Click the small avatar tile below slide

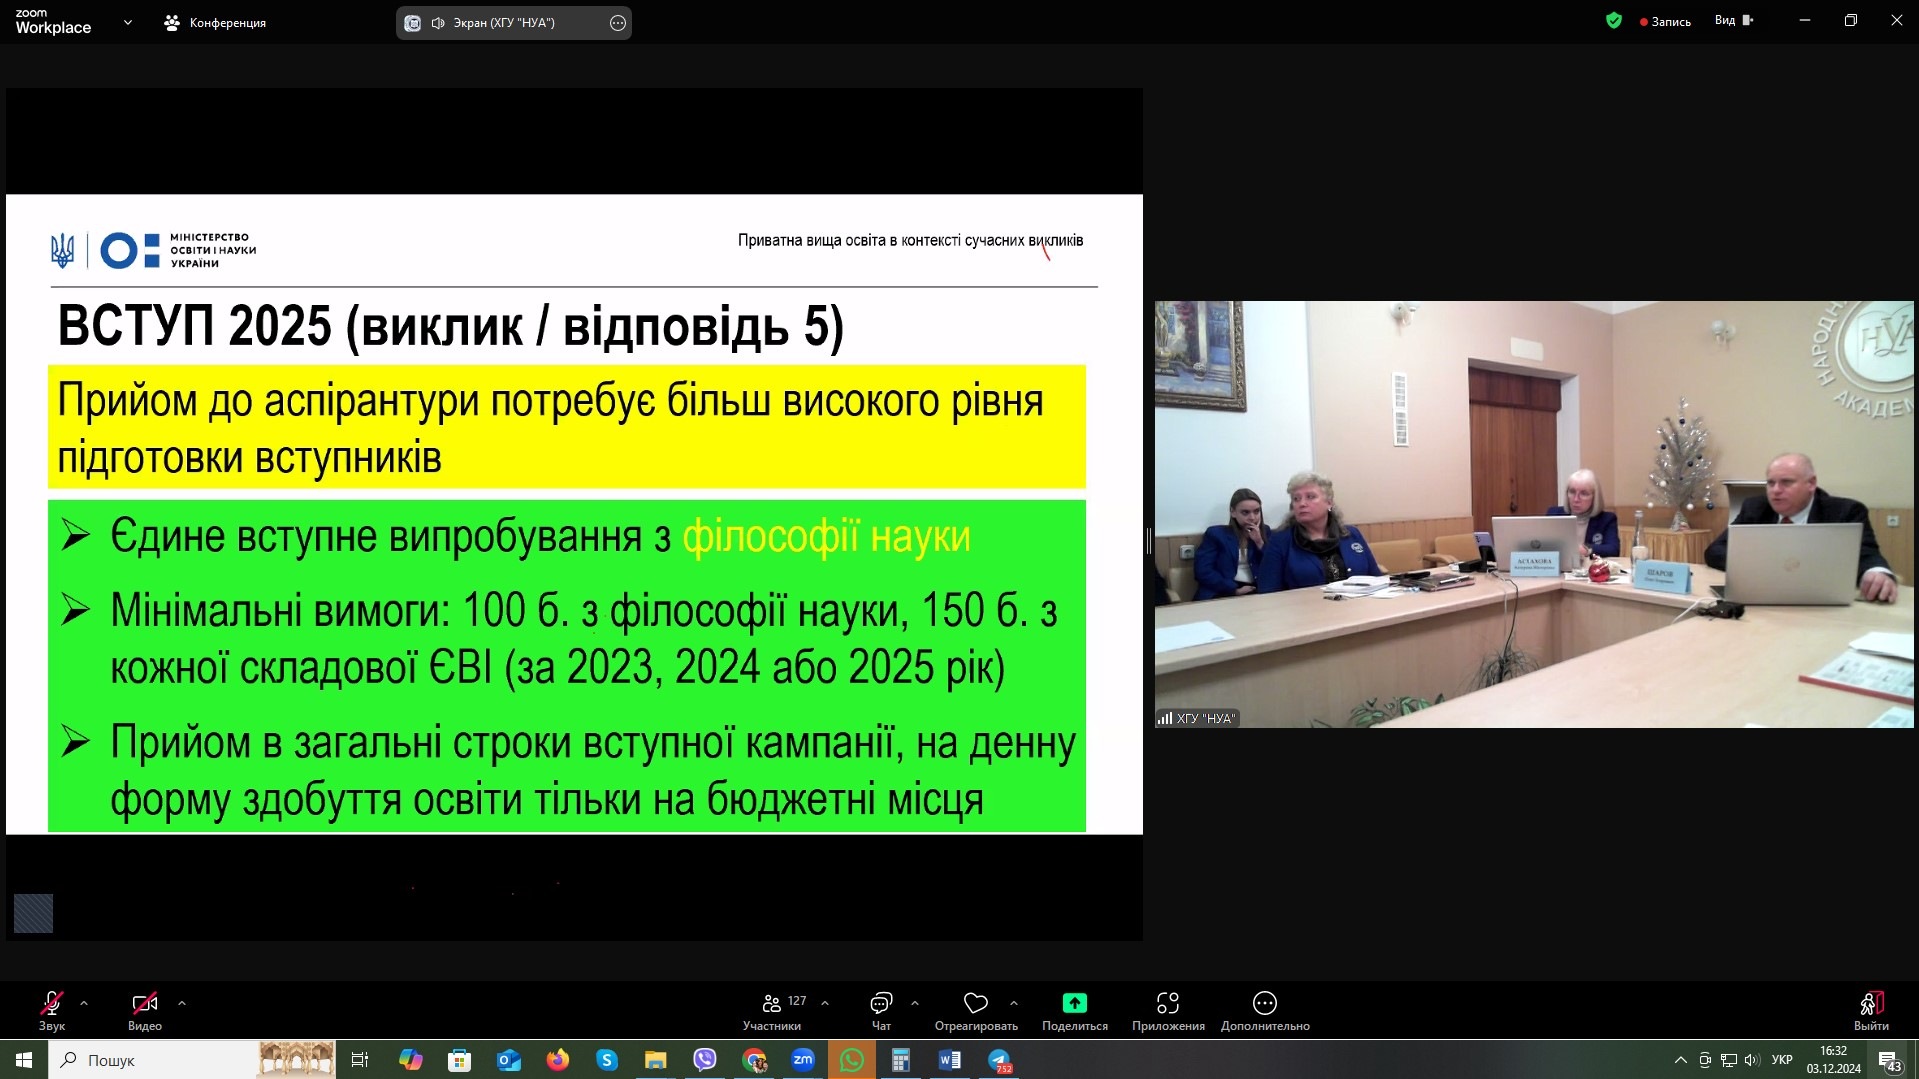point(33,913)
